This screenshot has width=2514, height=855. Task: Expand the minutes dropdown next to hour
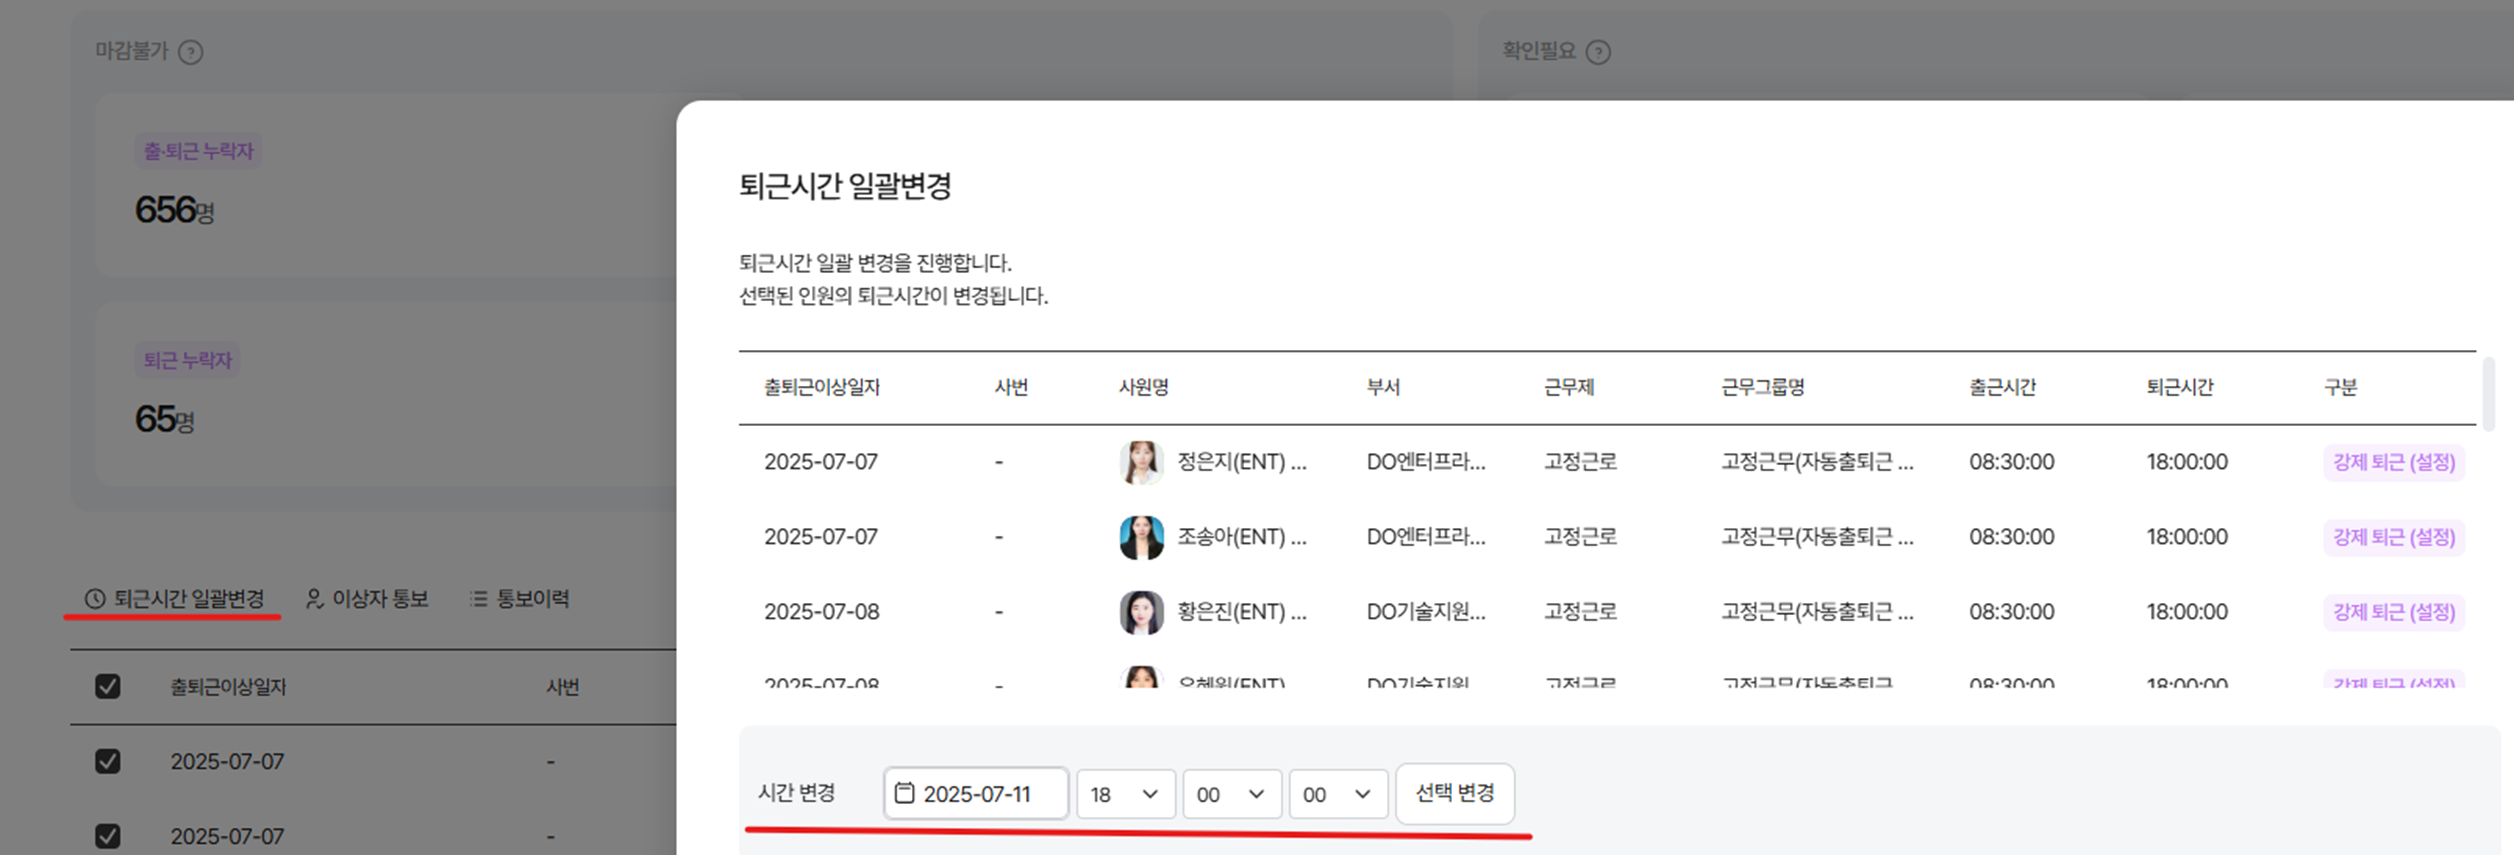1231,794
